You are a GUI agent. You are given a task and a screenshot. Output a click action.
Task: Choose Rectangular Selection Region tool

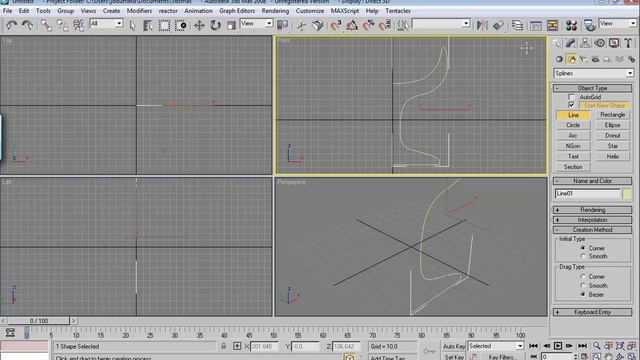[x=164, y=25]
